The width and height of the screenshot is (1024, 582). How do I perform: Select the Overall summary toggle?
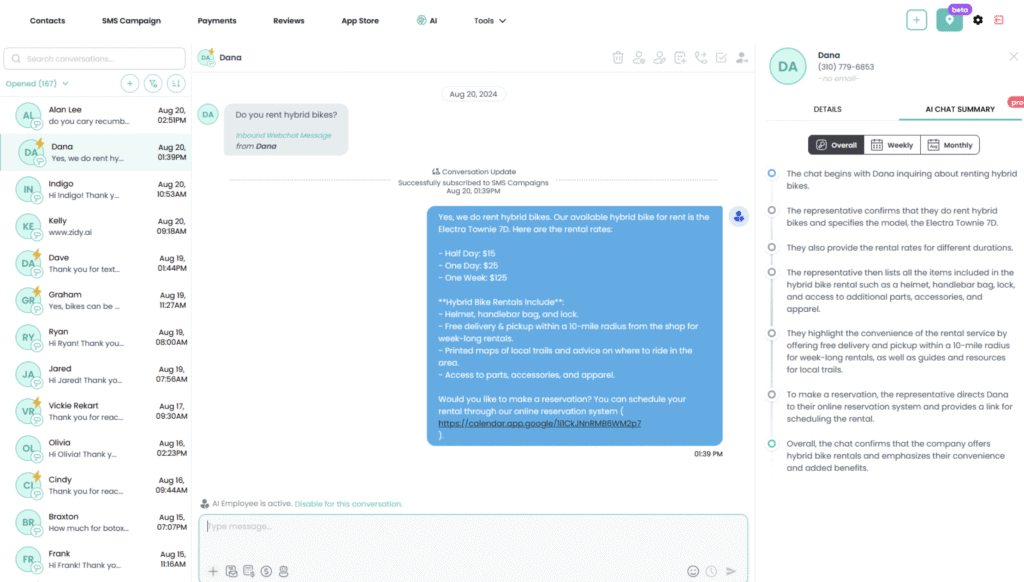point(836,145)
